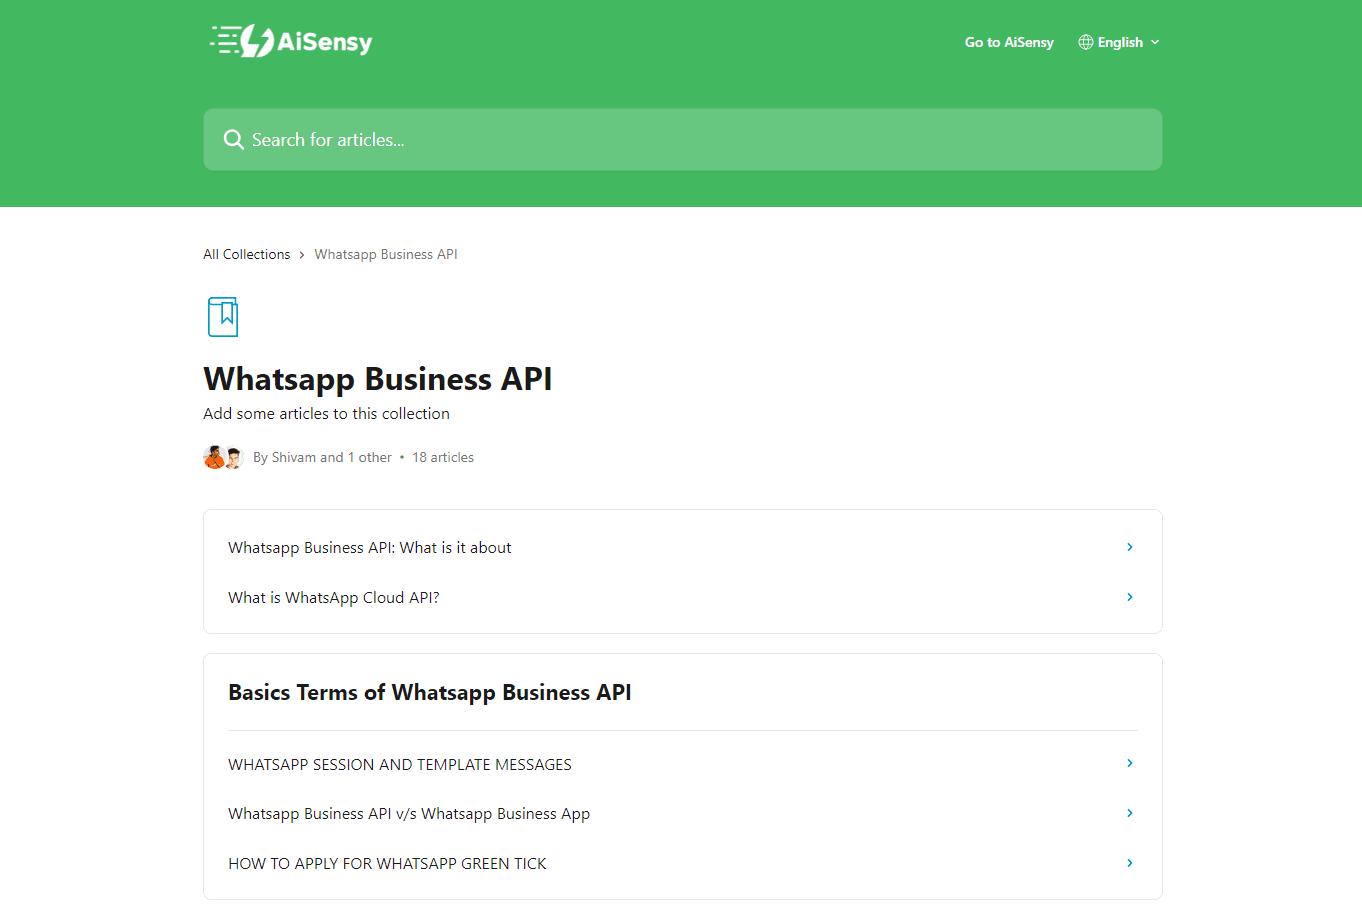This screenshot has width=1362, height=911.
Task: Click the AiSensy logo
Action: [290, 41]
